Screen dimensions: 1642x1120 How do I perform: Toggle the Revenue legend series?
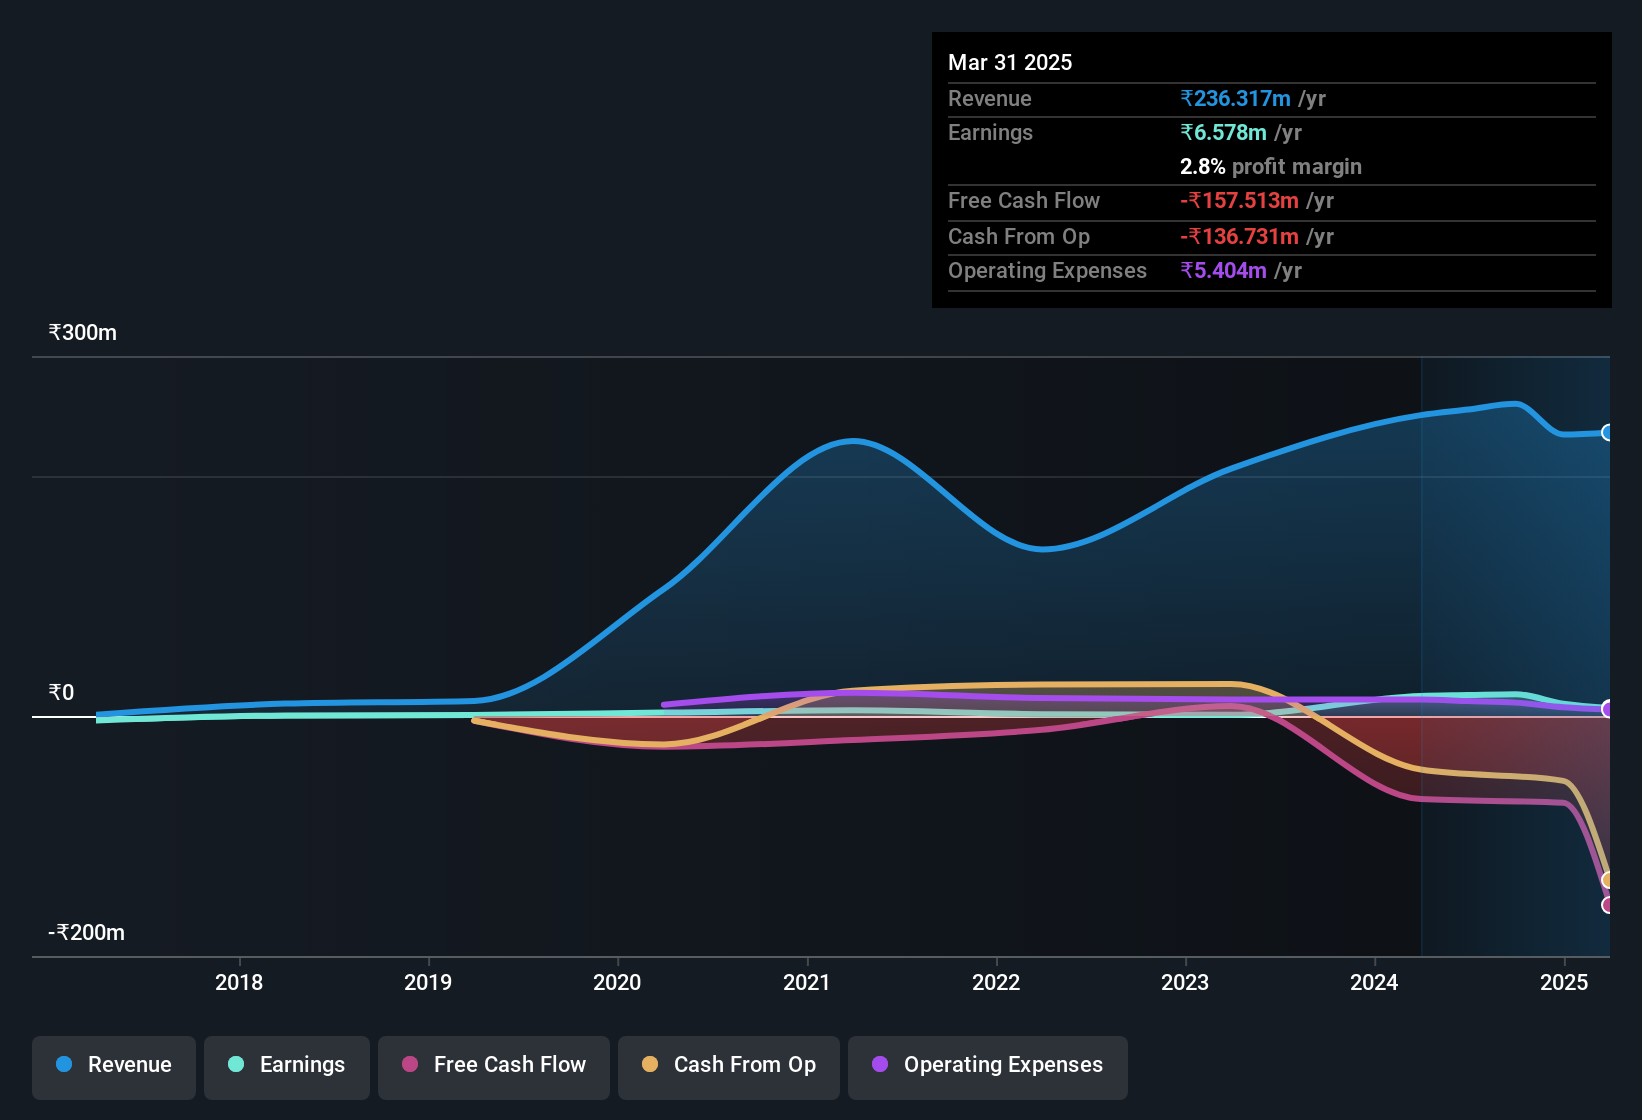coord(114,1066)
